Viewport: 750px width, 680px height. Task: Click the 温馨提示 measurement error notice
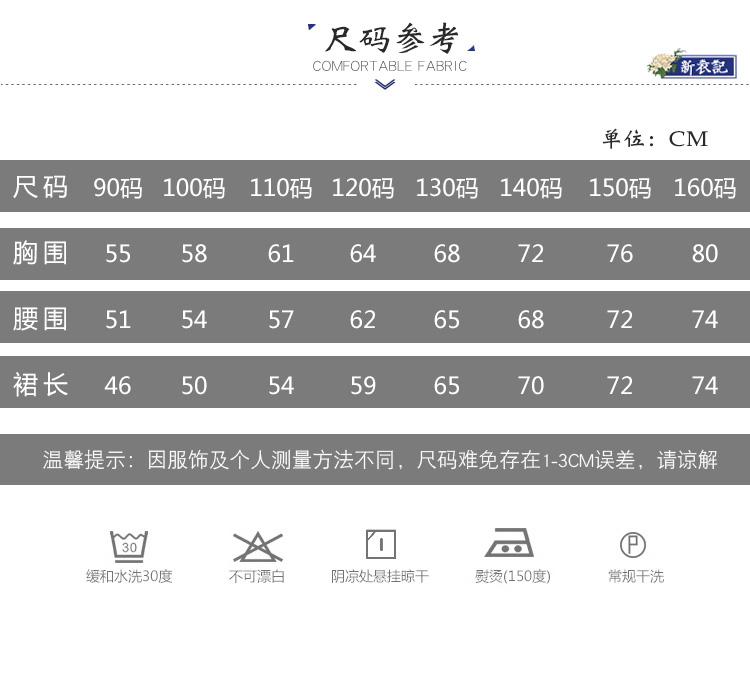[x=380, y=460]
